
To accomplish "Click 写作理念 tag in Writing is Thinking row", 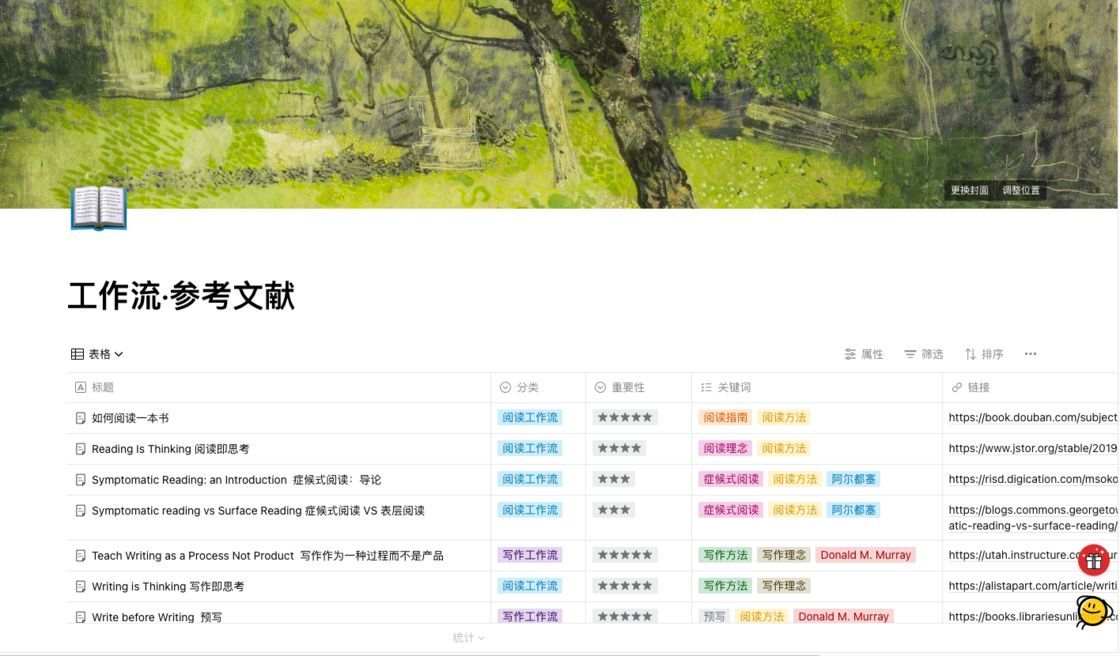I will pyautogui.click(x=784, y=585).
